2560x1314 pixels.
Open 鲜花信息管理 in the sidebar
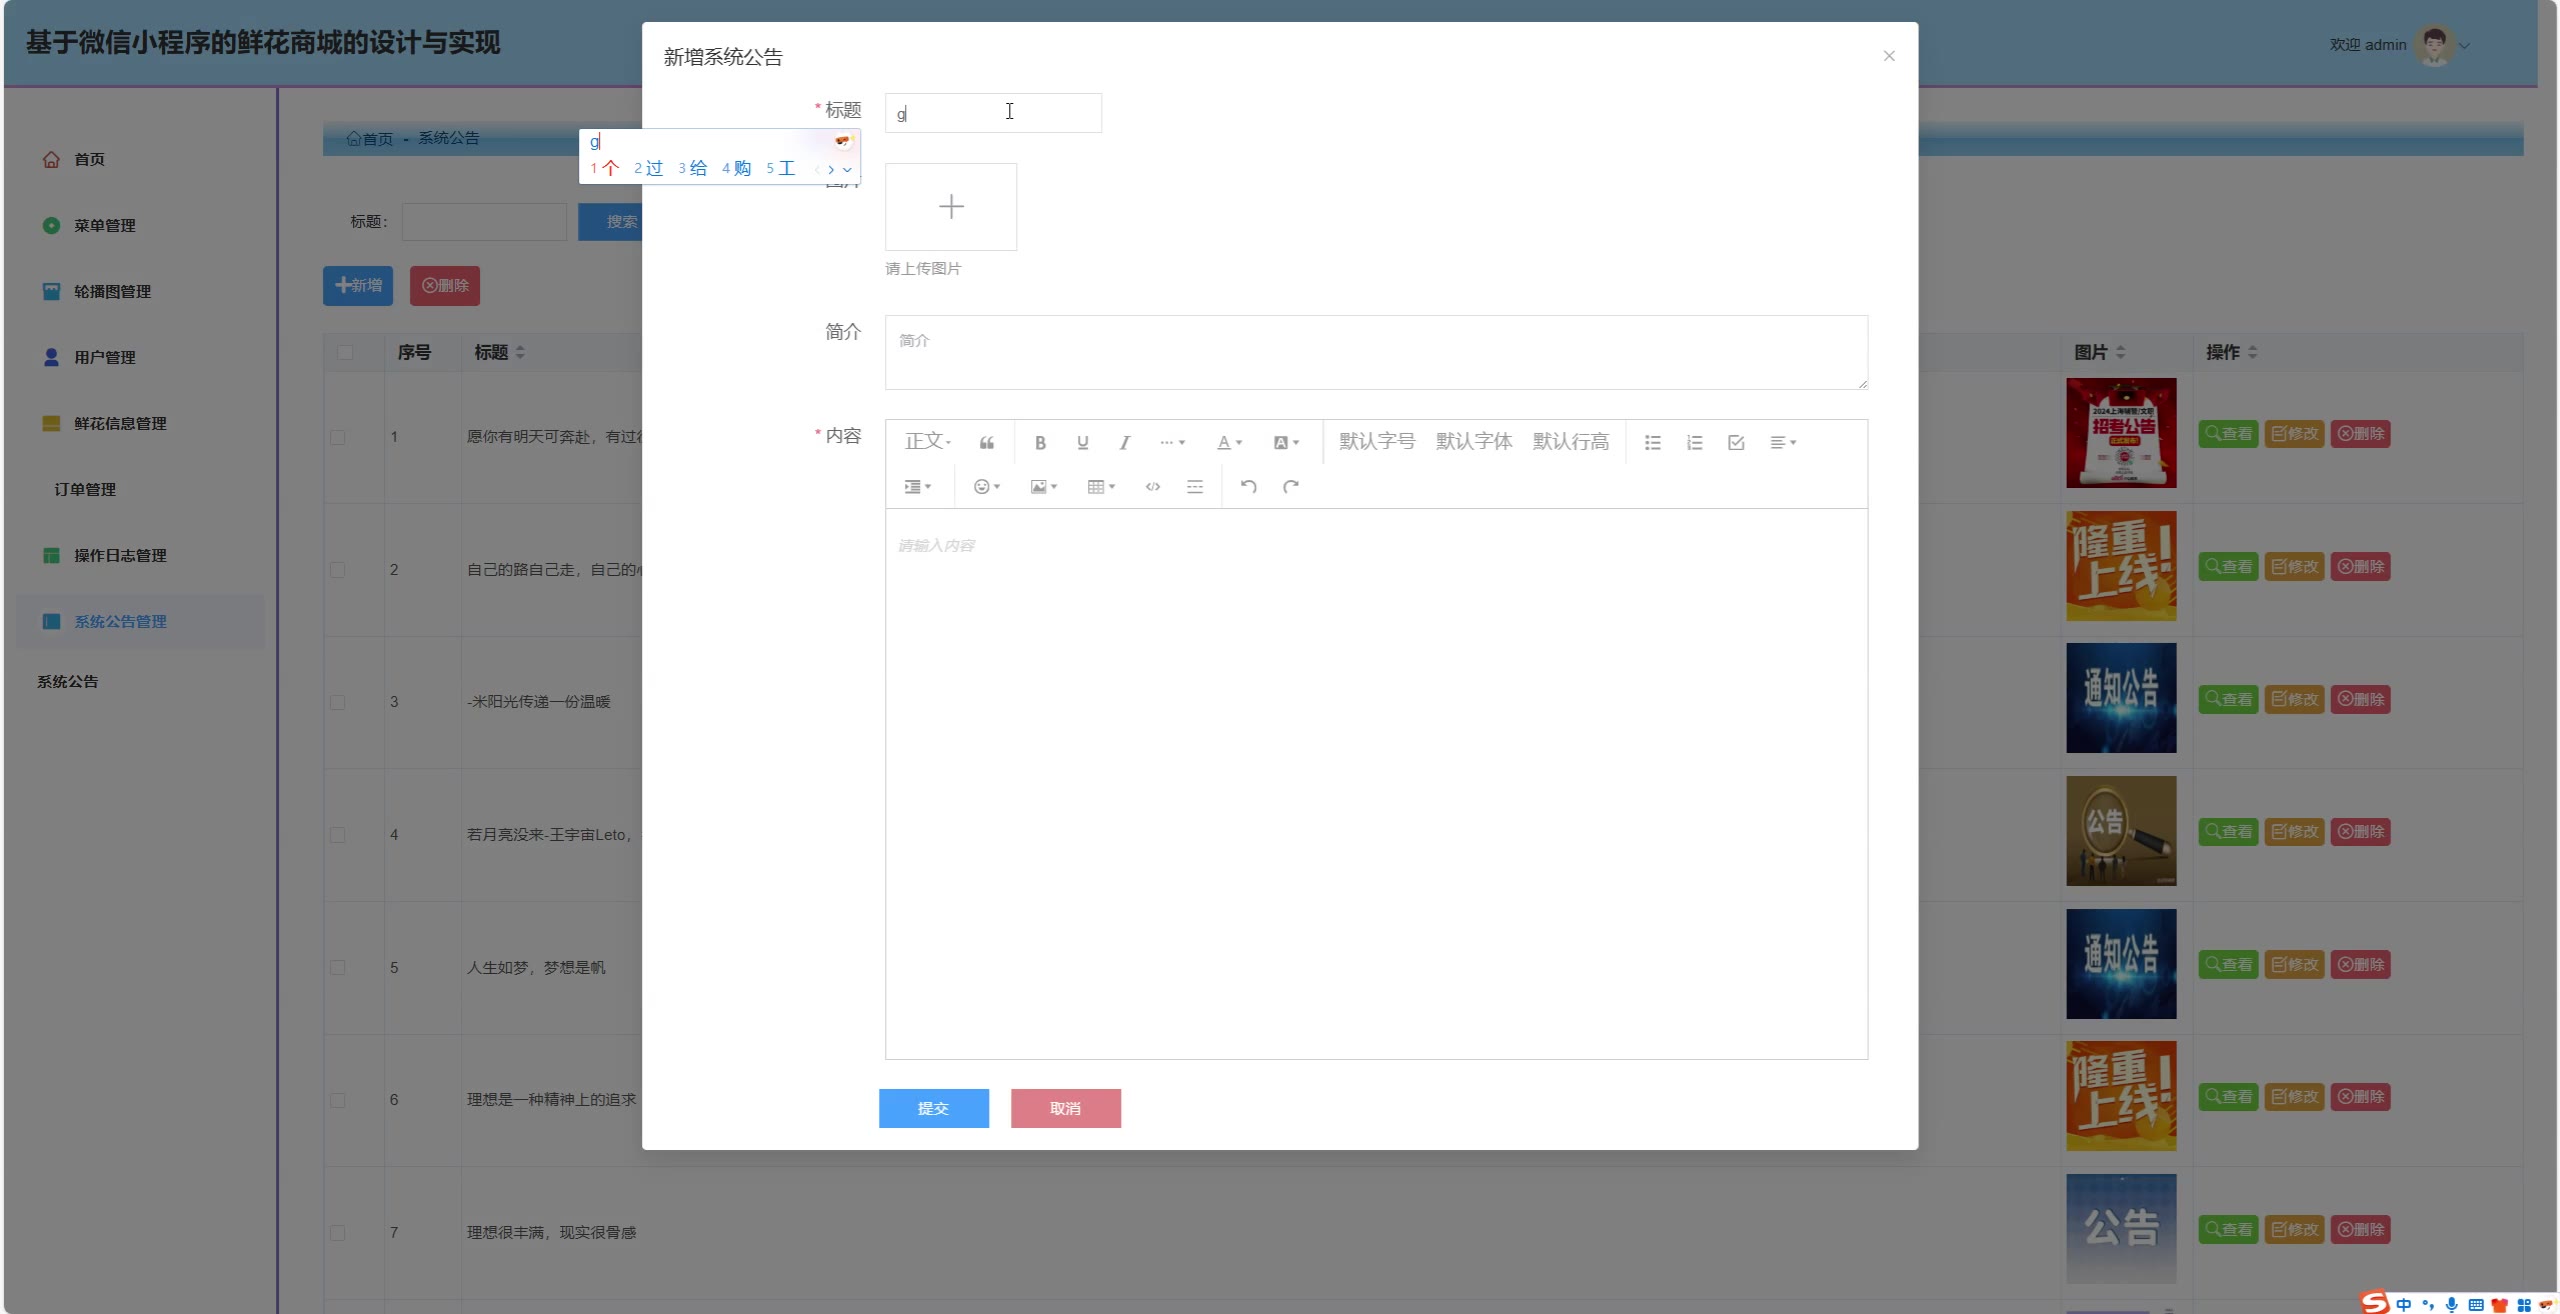point(120,423)
